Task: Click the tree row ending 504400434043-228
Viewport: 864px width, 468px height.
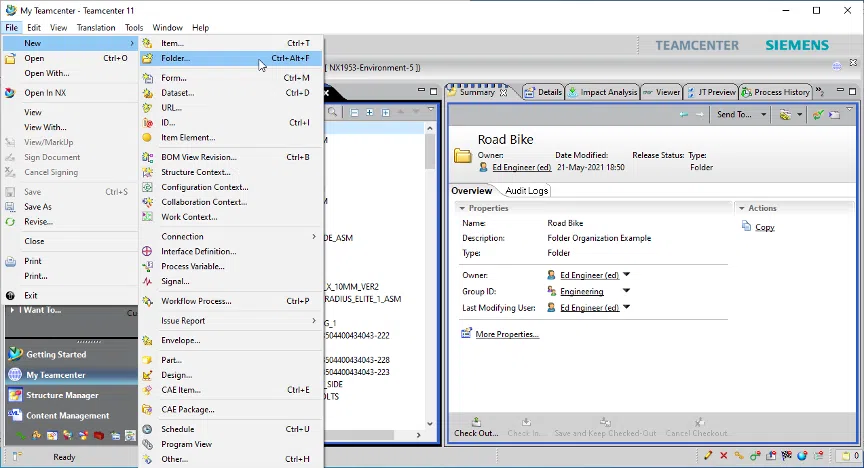Action: [357, 359]
